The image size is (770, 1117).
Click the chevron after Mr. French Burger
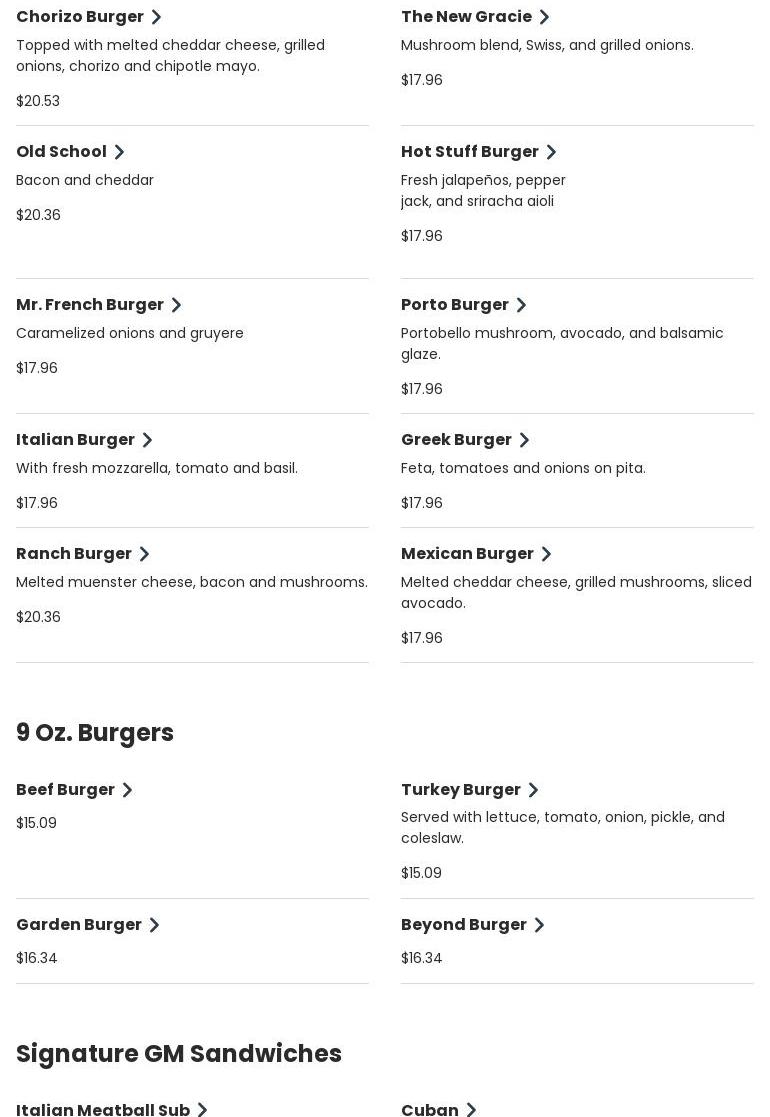coord(176,305)
